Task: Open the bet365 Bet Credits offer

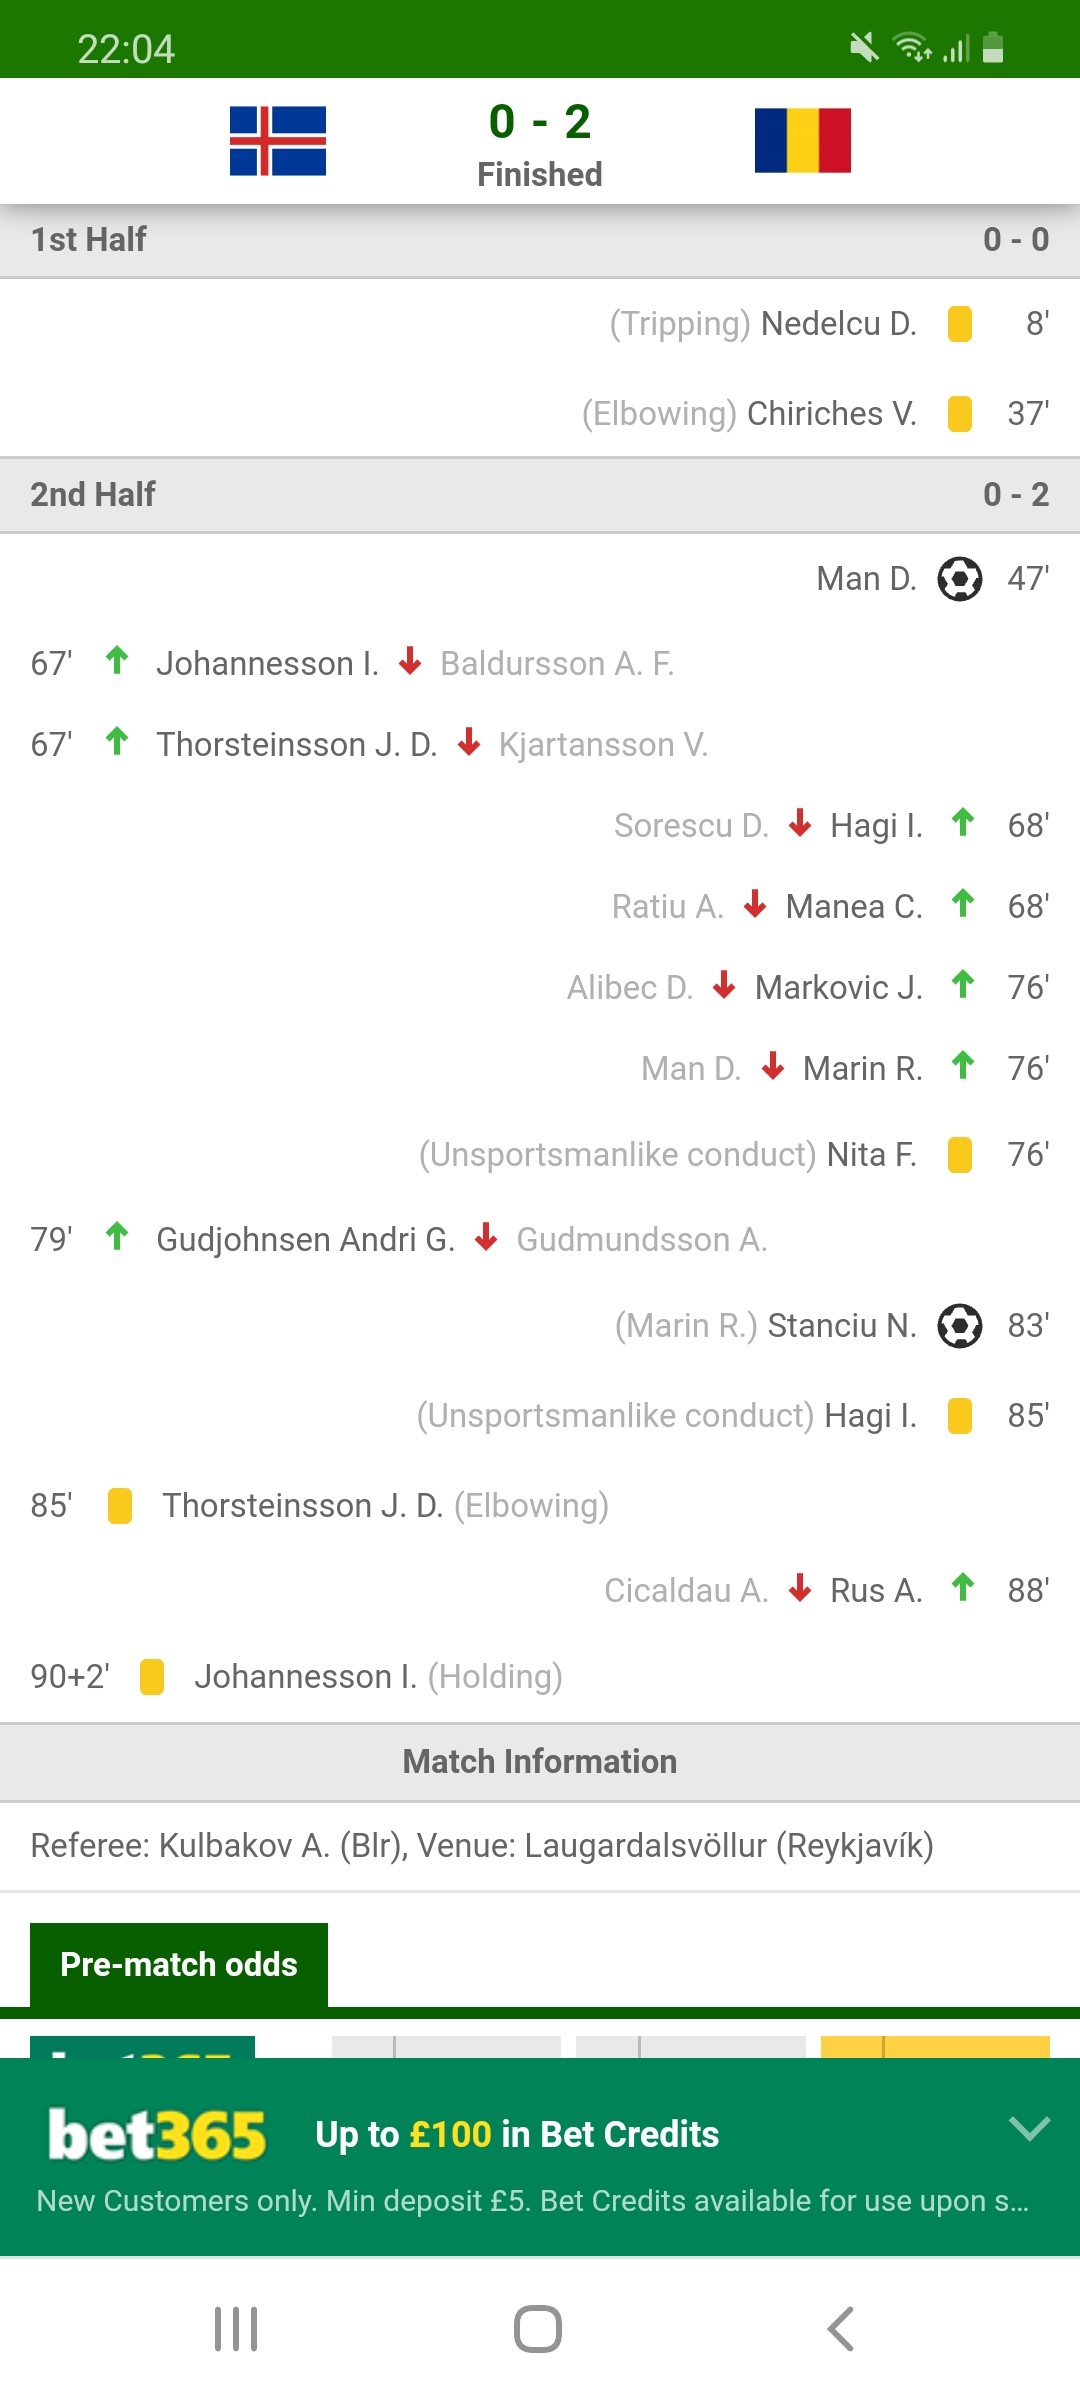Action: tap(517, 2134)
